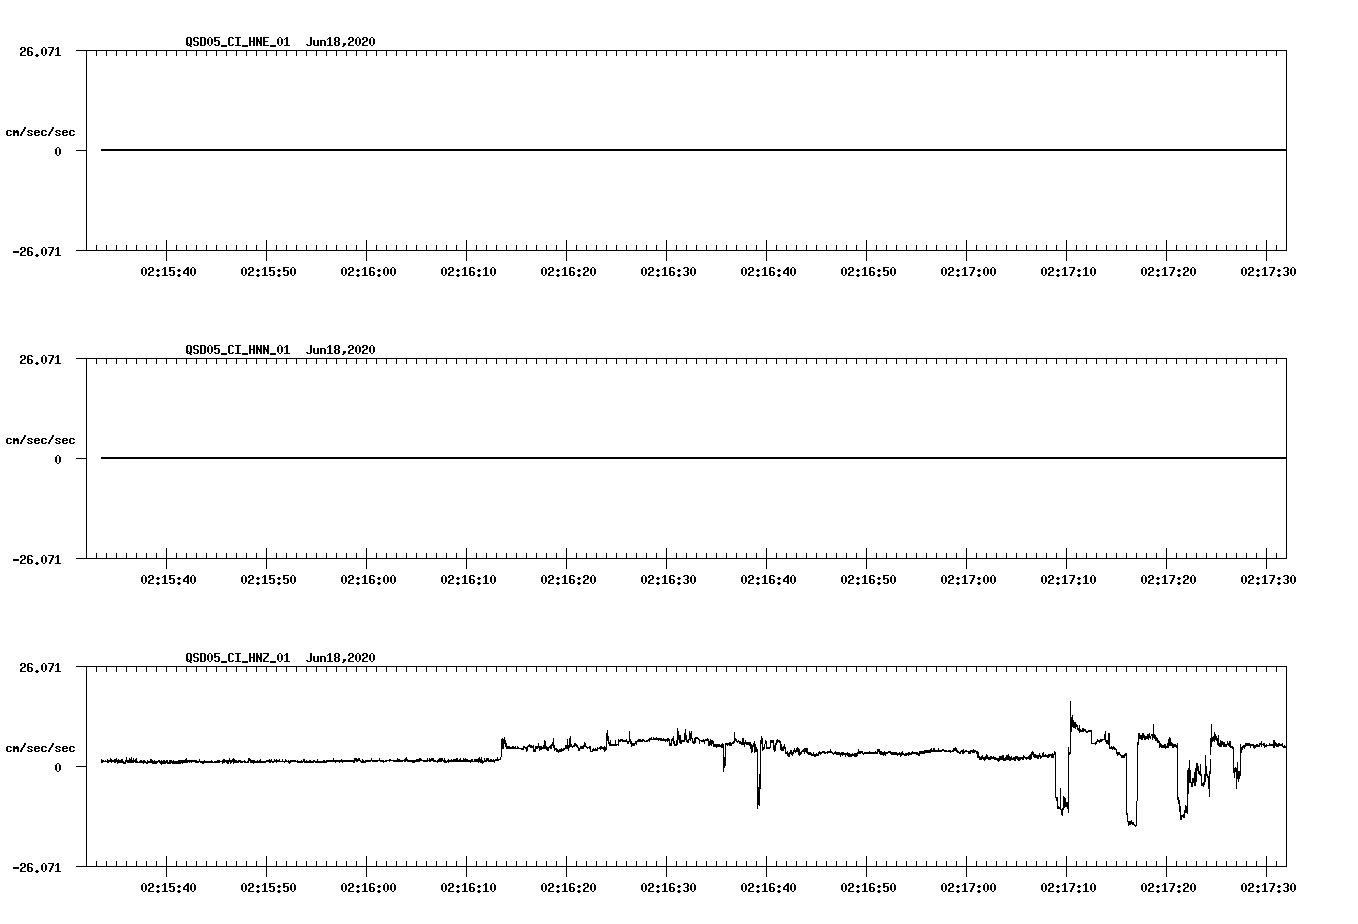Click 02:16:00 time label under HNZ plot
Image resolution: width=1358 pixels, height=924 pixels.
click(368, 888)
